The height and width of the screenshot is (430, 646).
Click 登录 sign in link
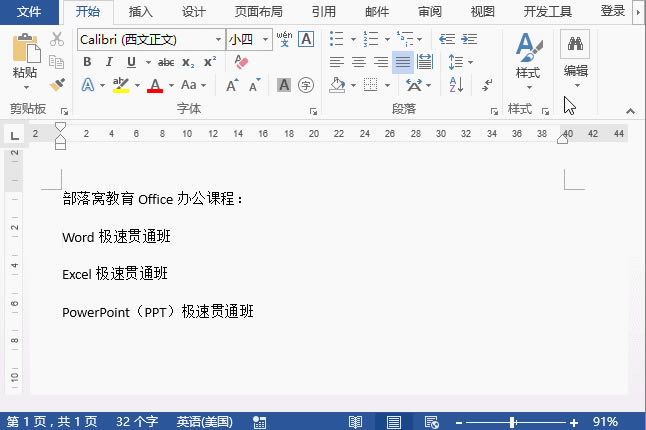[x=612, y=11]
